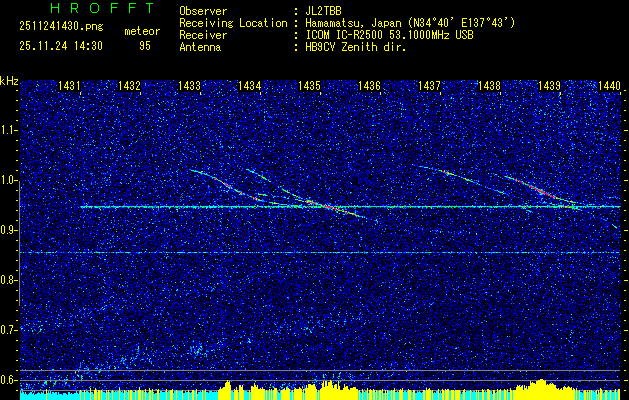Click the kHz axis unit label

[x=9, y=80]
